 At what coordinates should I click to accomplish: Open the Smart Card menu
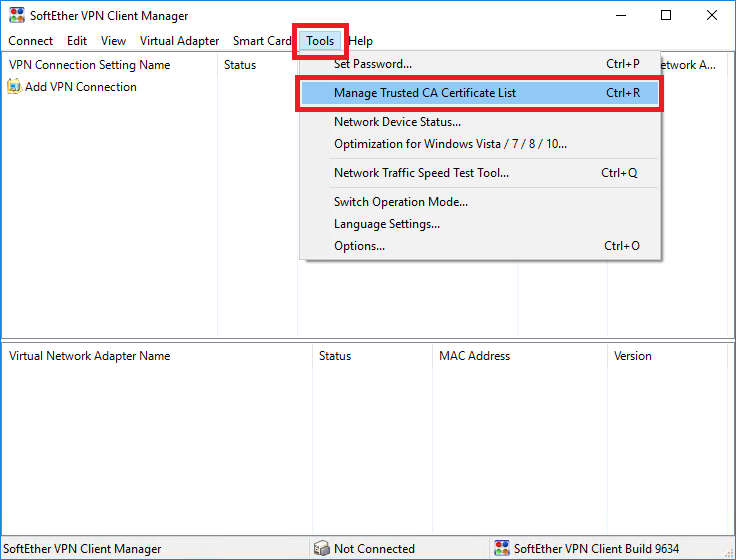coord(262,41)
